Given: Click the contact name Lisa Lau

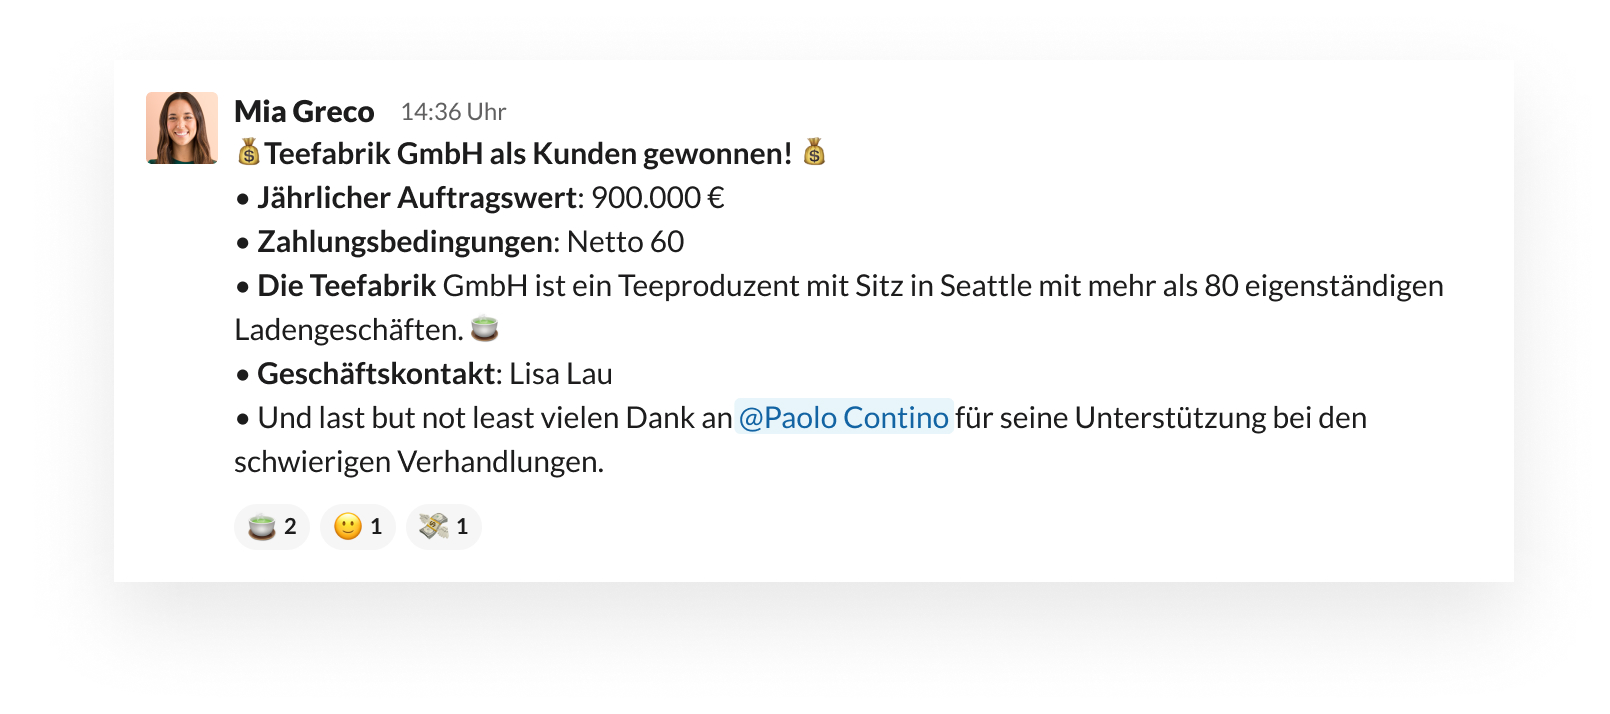Looking at the screenshot, I should coord(561,374).
